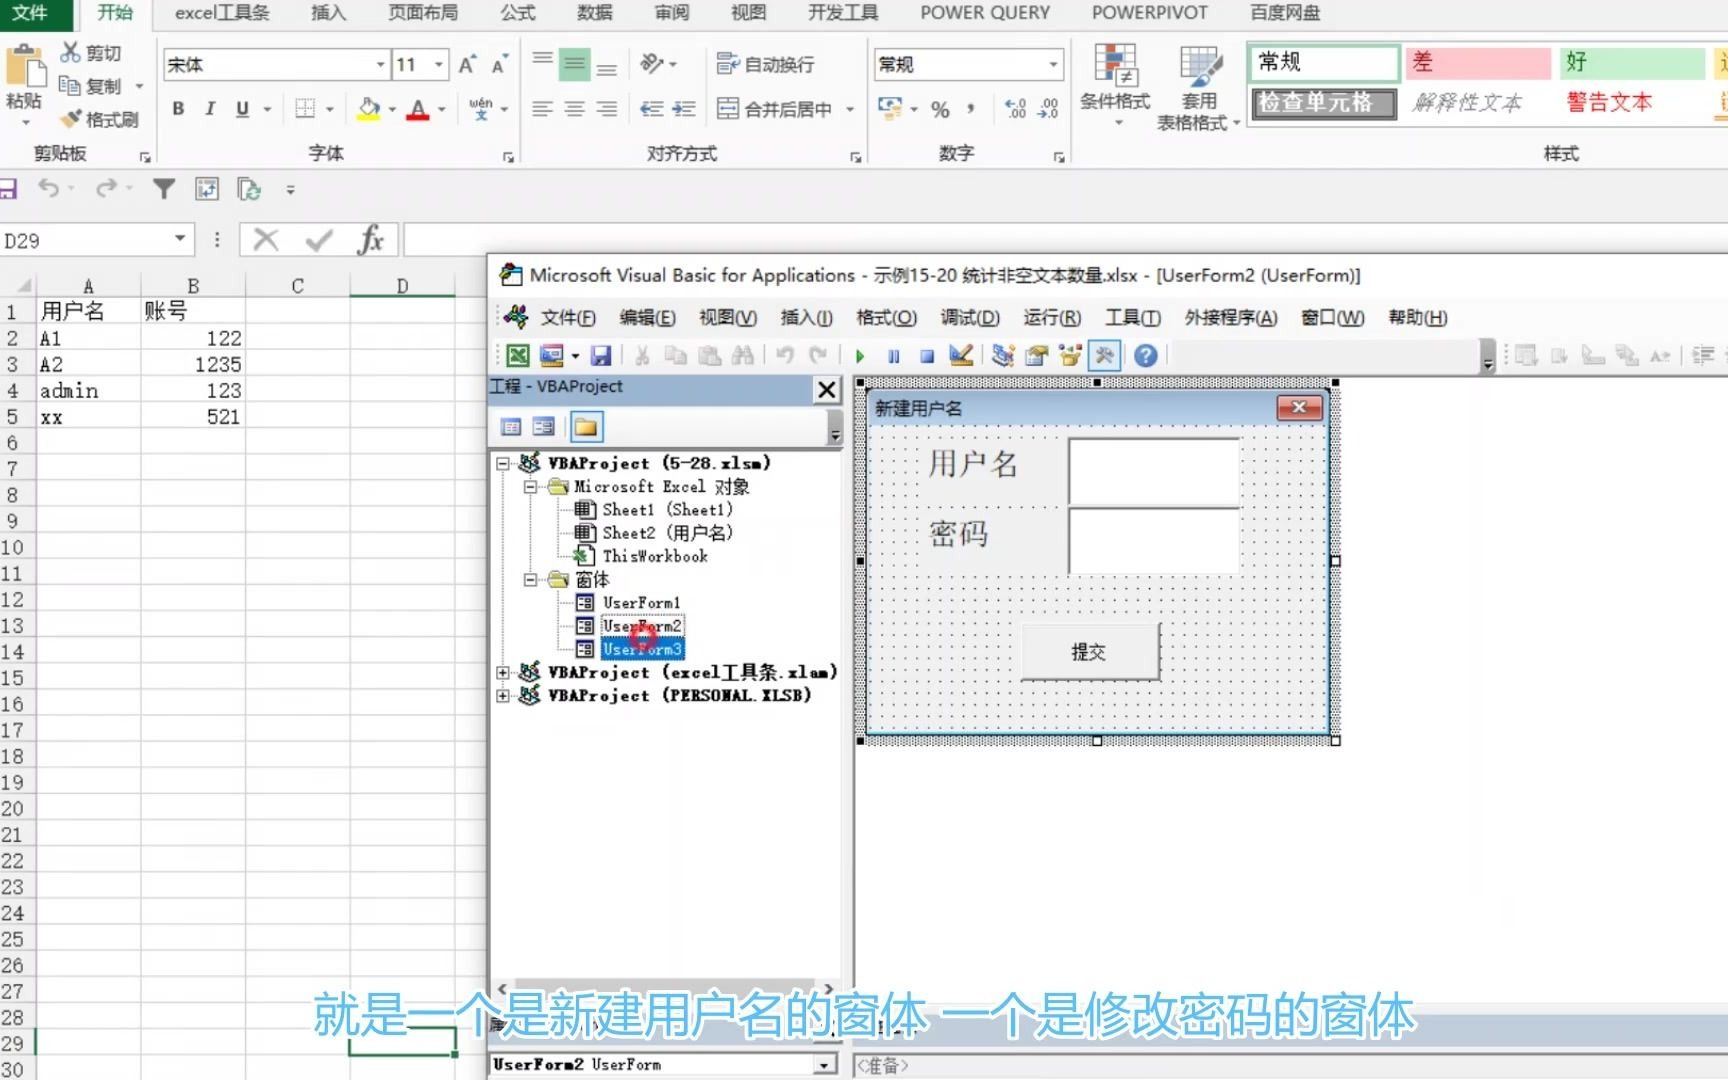Insert function with the fx icon
The image size is (1728, 1080).
pos(371,240)
